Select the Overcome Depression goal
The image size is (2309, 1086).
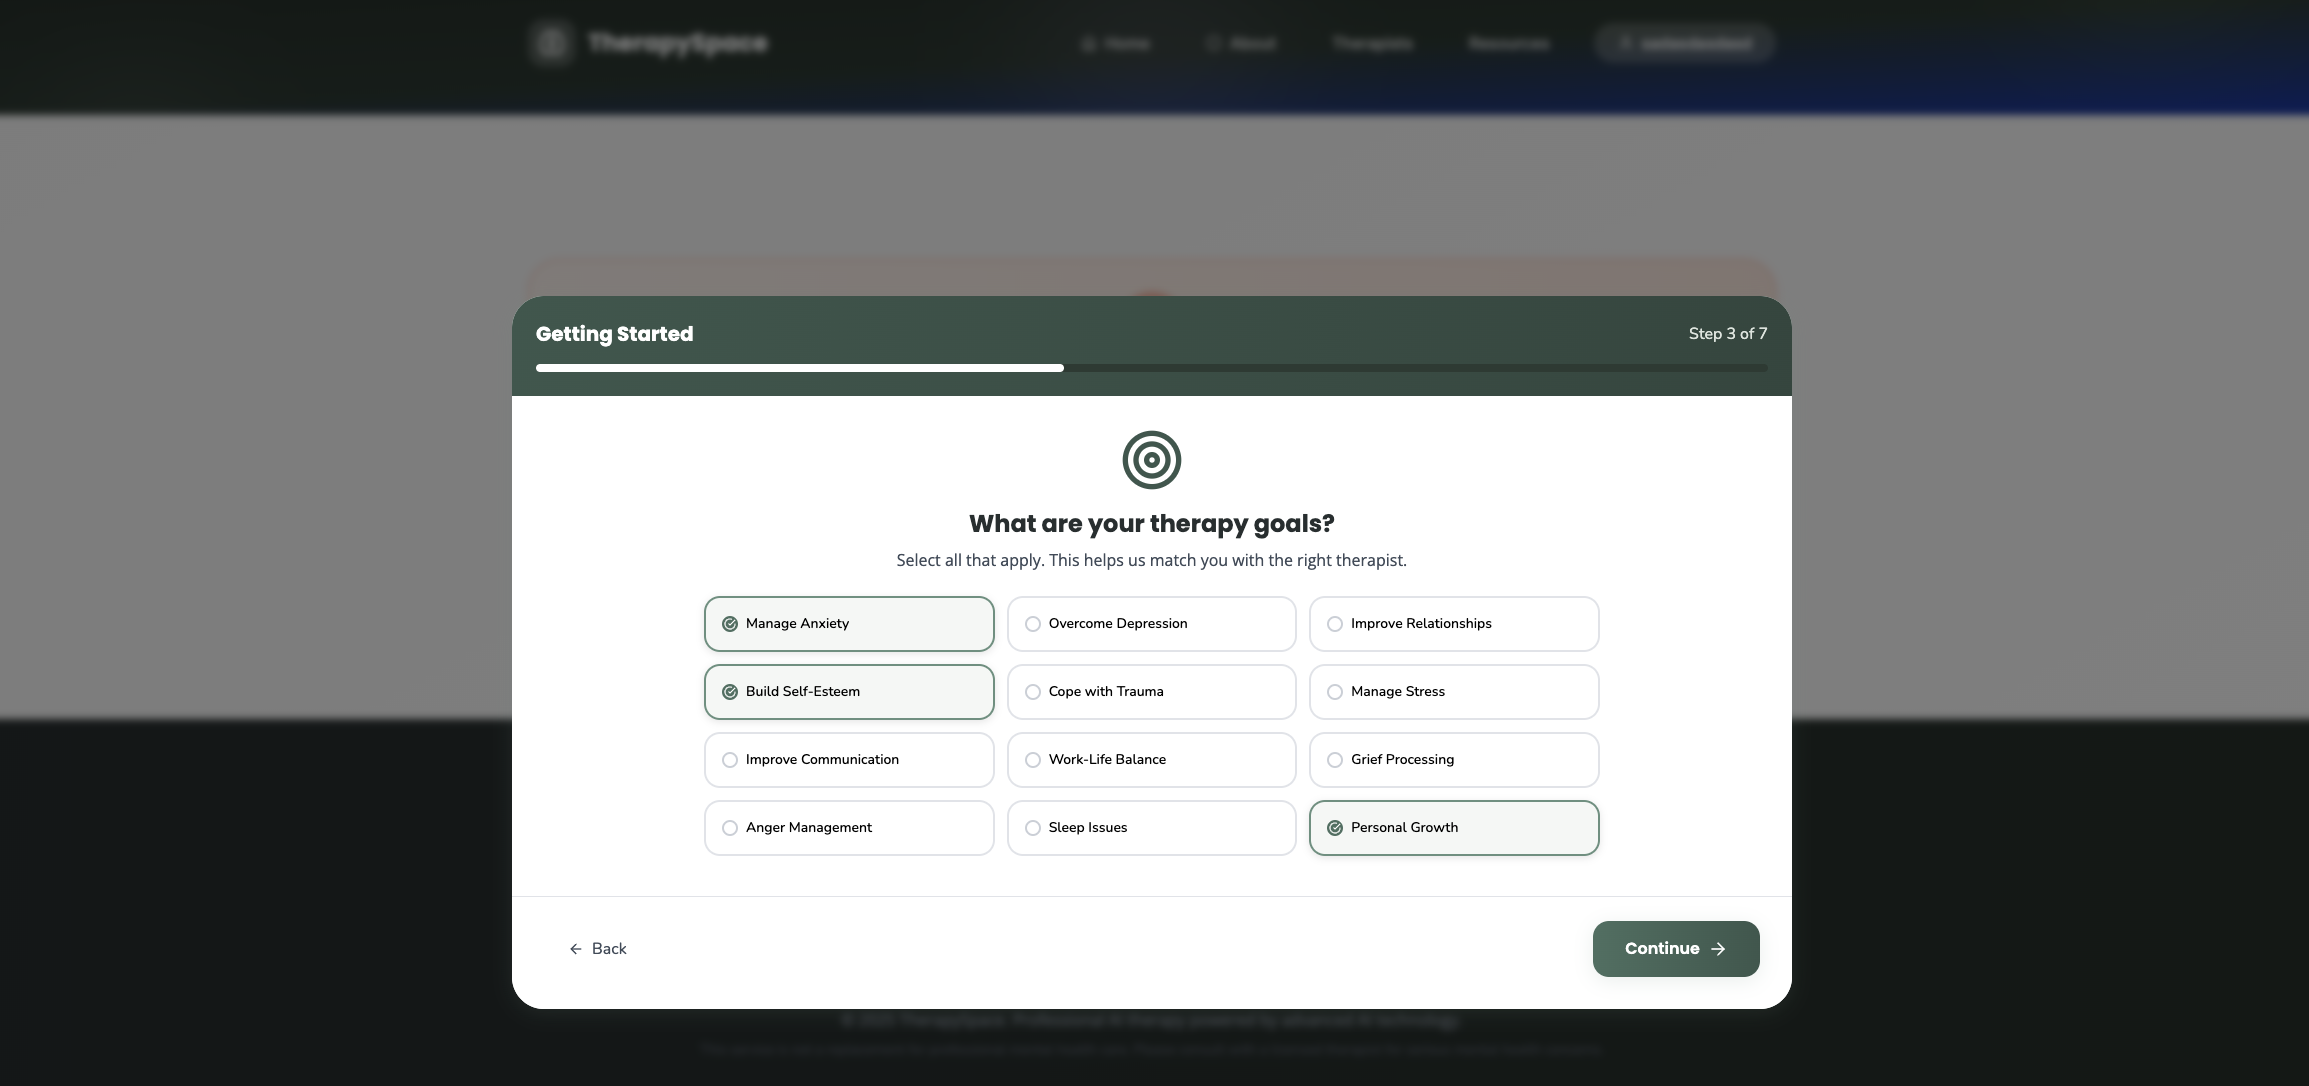coord(1151,624)
